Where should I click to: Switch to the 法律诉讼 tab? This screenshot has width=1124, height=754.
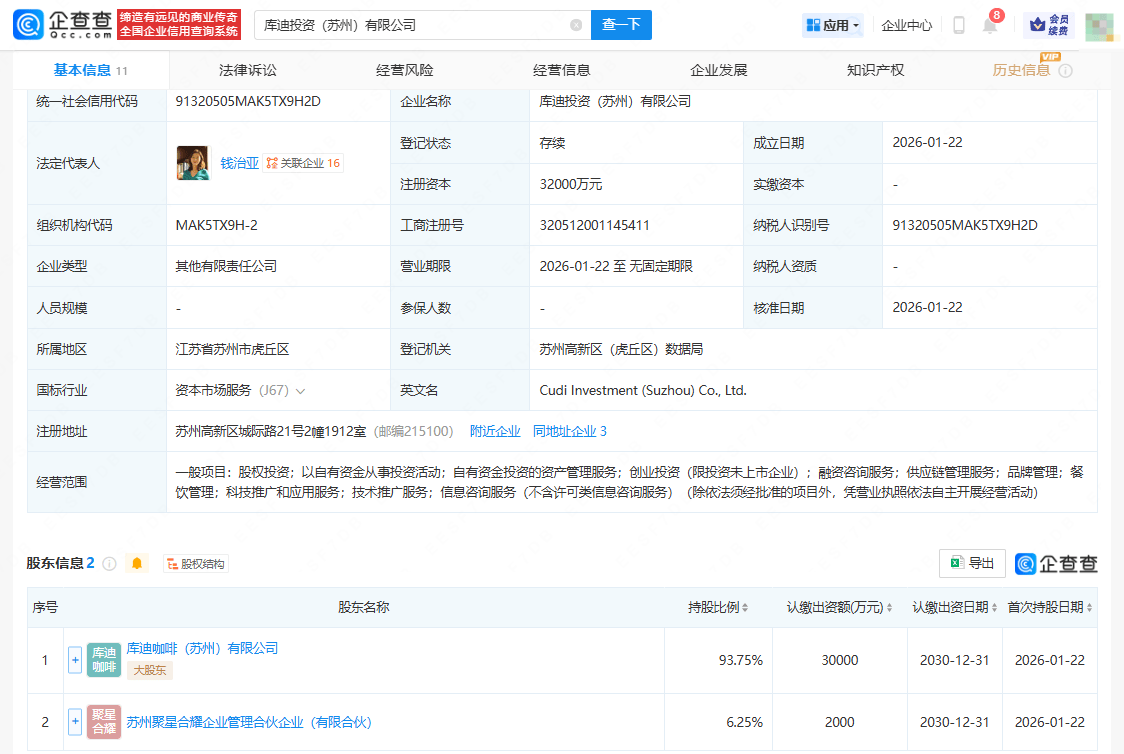(x=247, y=70)
